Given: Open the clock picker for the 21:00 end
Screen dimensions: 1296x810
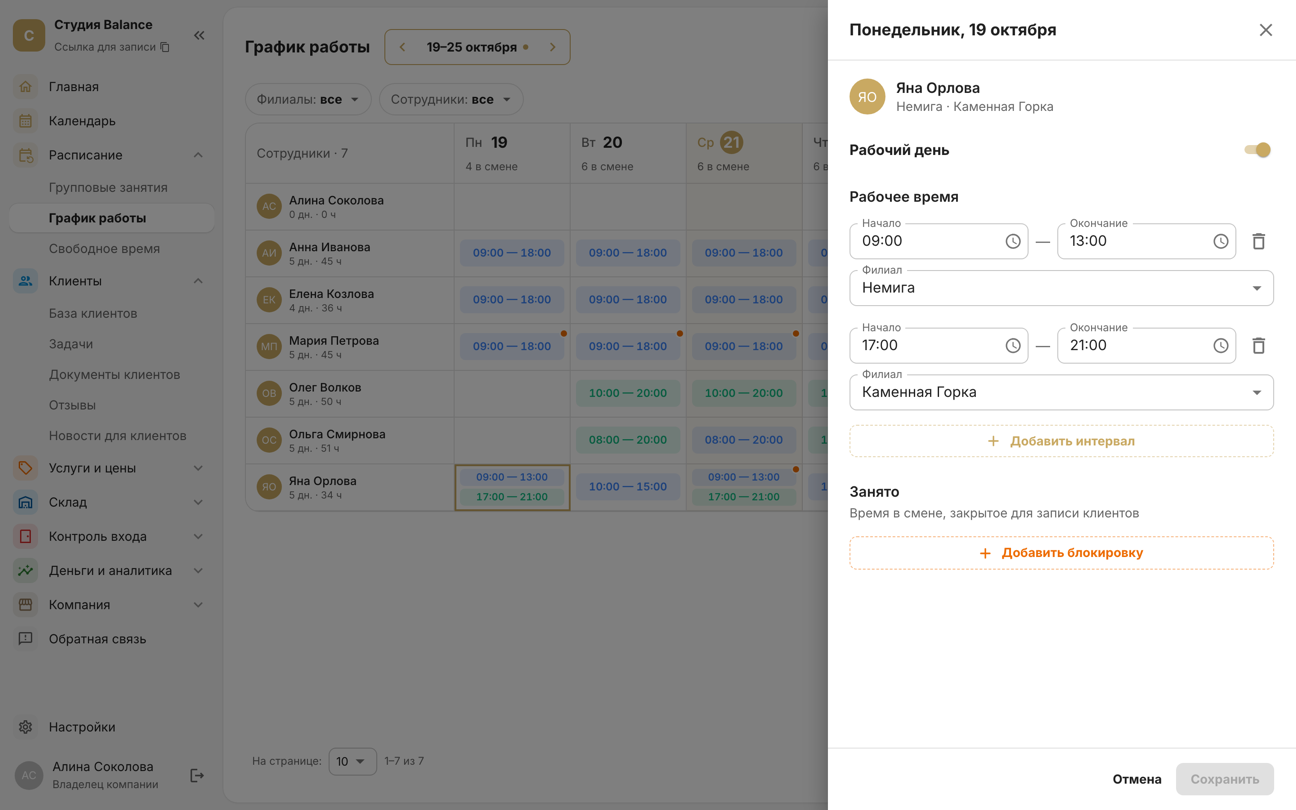Looking at the screenshot, I should pyautogui.click(x=1221, y=346).
